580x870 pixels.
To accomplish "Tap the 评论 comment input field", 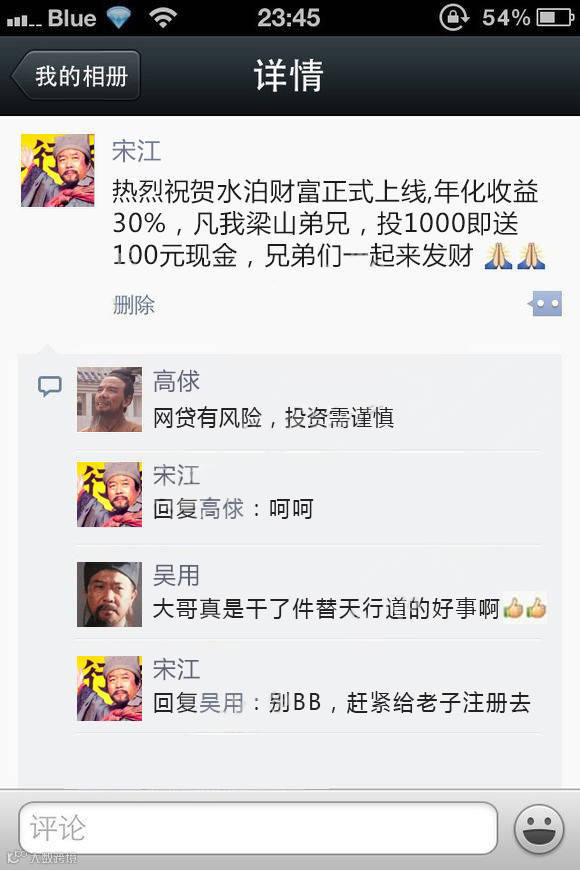I will point(258,828).
